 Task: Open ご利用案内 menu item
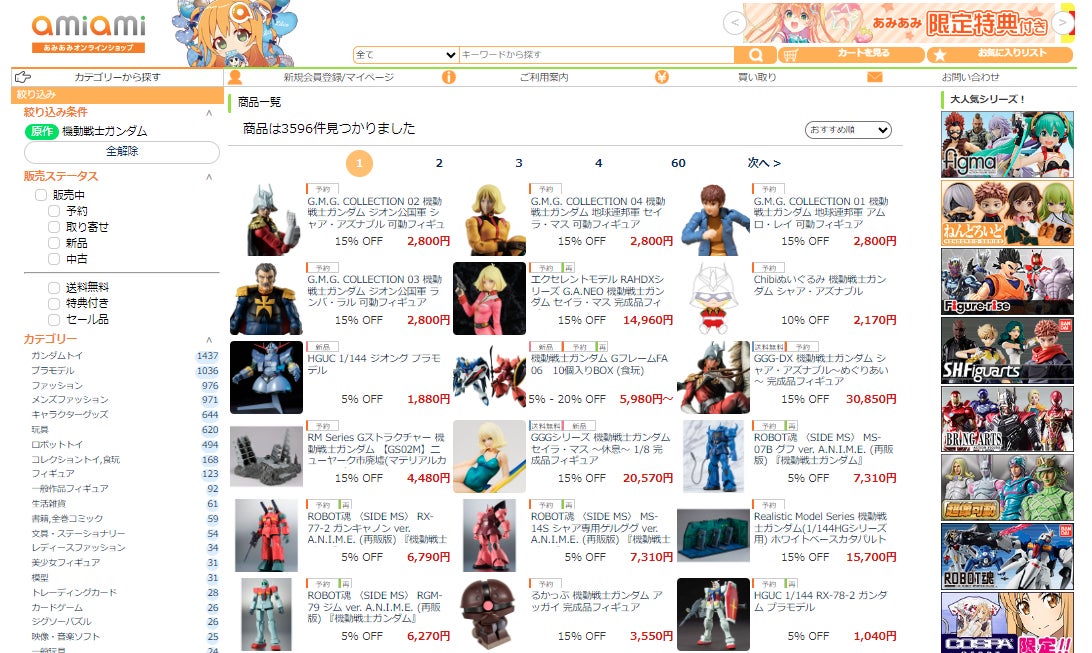click(x=544, y=77)
